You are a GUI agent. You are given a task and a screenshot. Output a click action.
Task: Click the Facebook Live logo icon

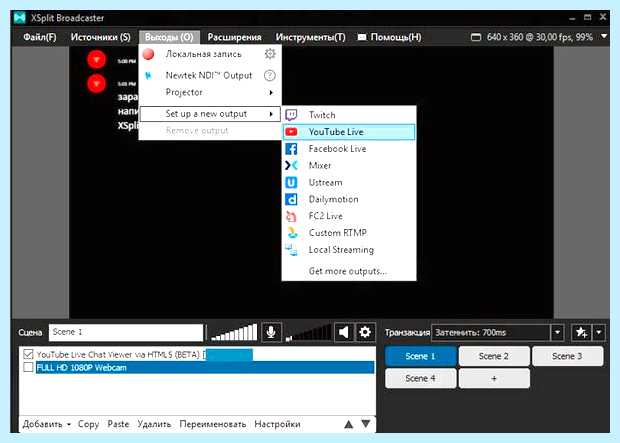(x=291, y=149)
